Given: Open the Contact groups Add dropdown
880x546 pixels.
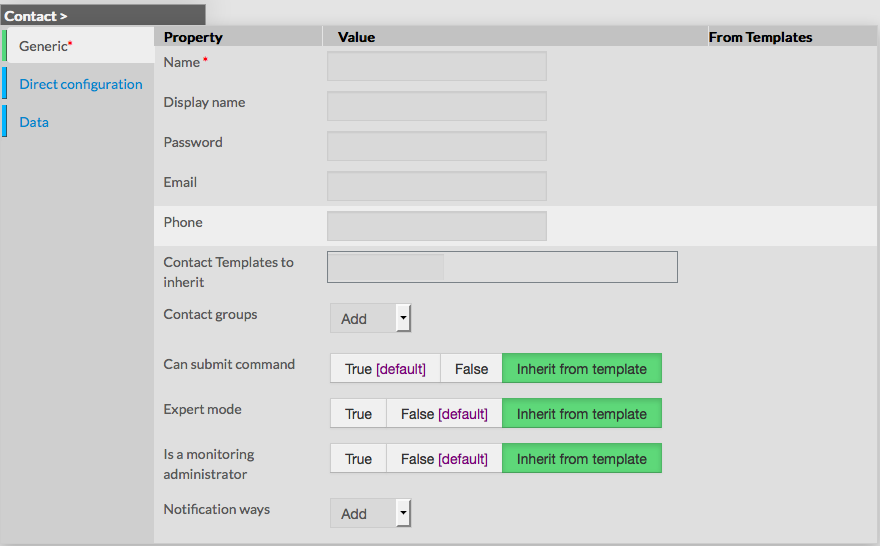Looking at the screenshot, I should (x=362, y=319).
